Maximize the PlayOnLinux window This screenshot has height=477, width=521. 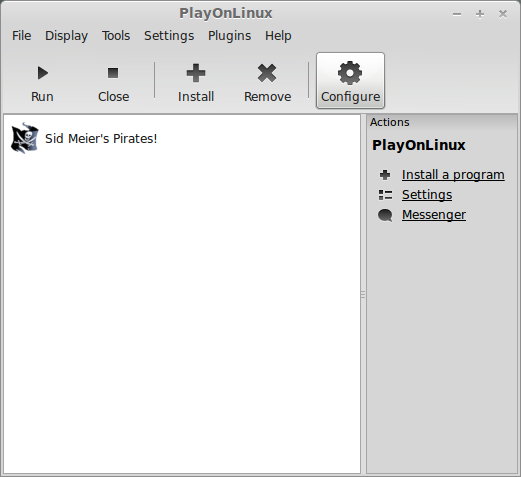pyautogui.click(x=480, y=14)
